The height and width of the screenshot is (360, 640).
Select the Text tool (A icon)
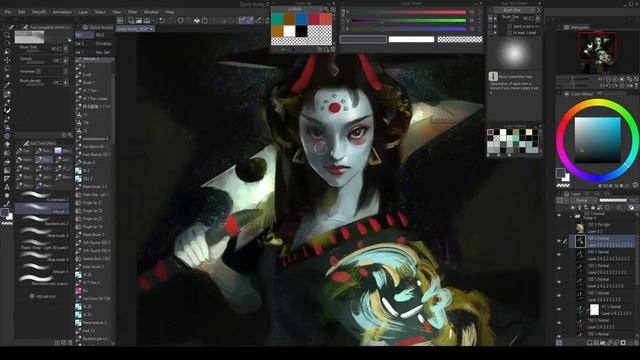(7, 187)
